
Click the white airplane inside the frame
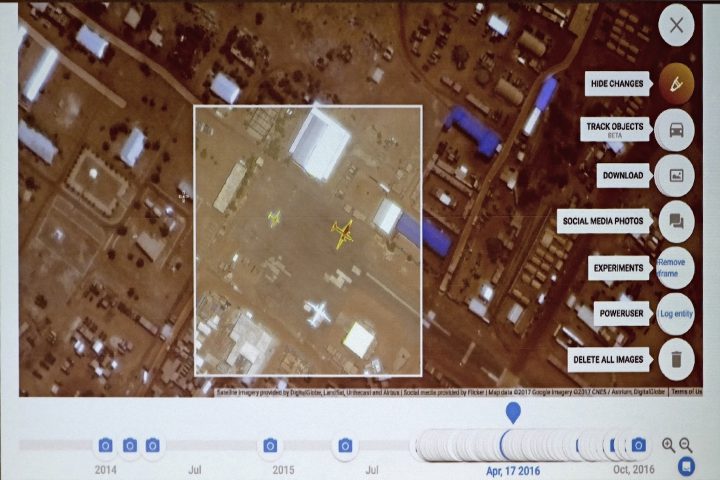click(318, 314)
